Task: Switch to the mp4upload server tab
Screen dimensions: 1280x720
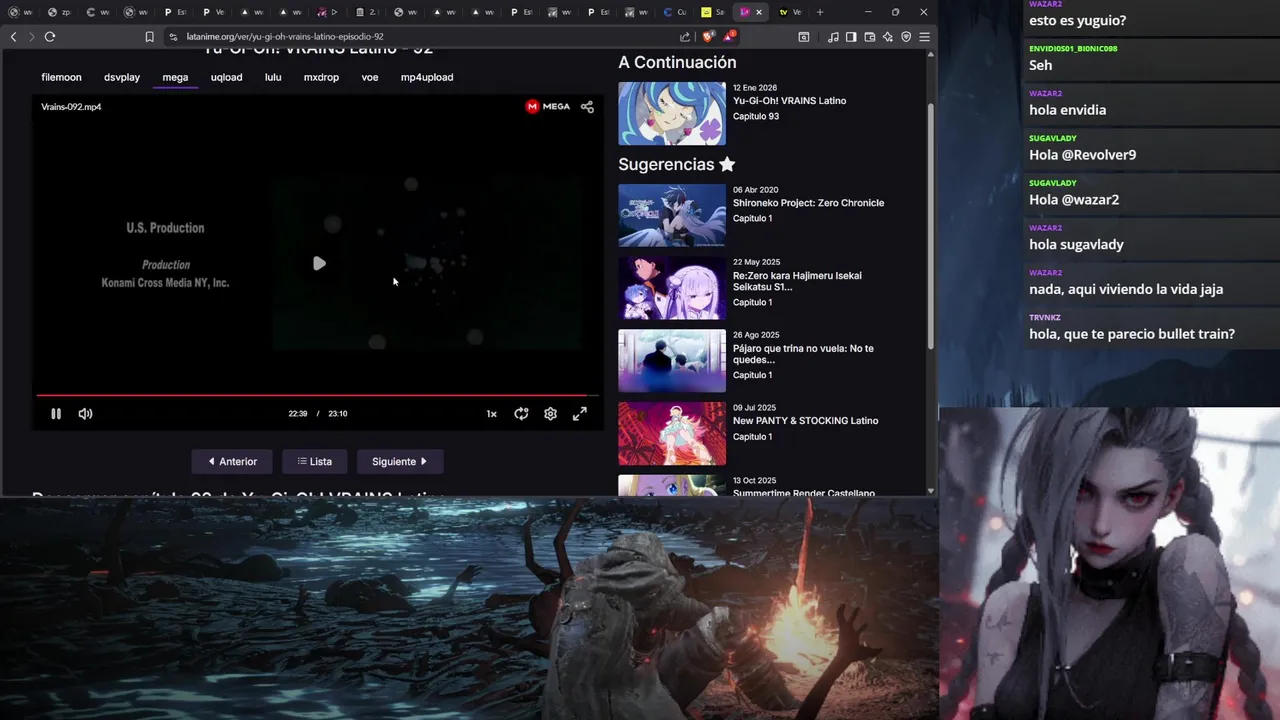Action: 427,77
